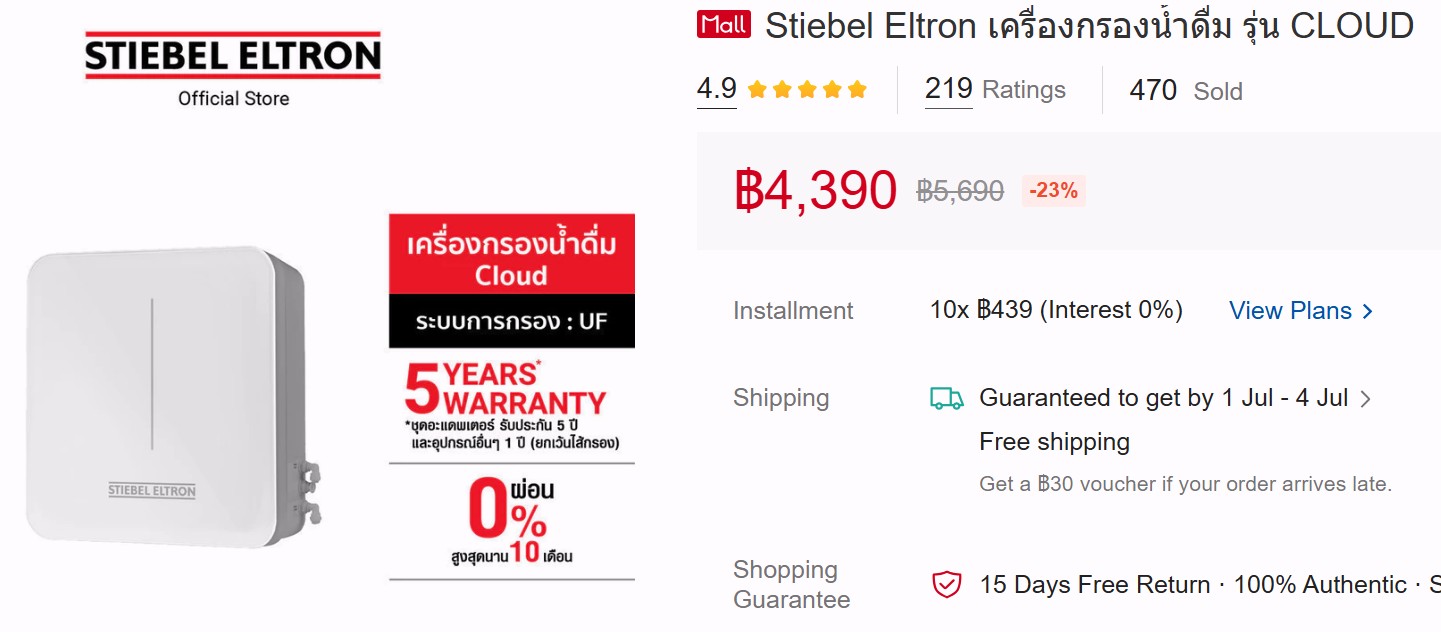
Task: Click the -23% discount badge
Action: point(1054,191)
